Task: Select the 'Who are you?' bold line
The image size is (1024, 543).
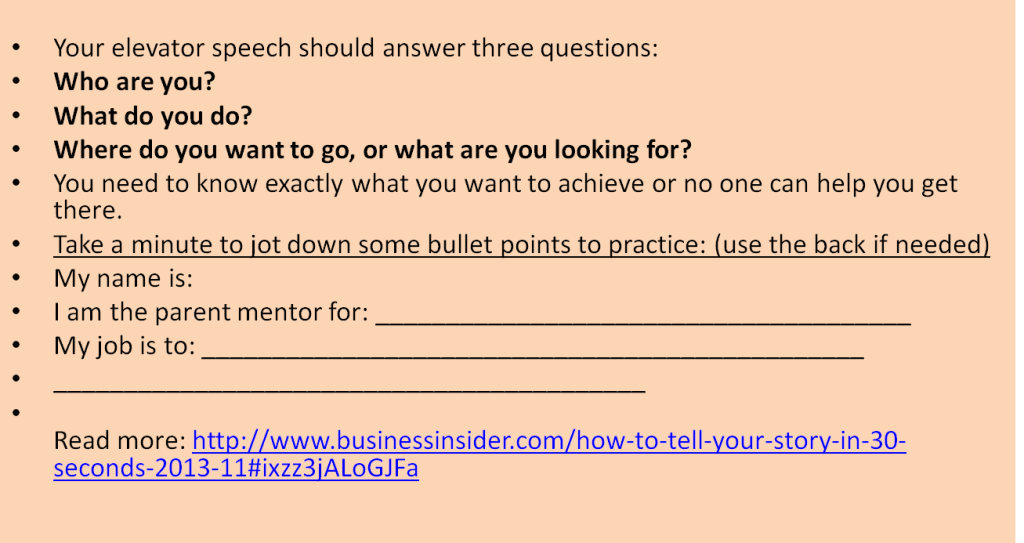Action: [x=135, y=82]
